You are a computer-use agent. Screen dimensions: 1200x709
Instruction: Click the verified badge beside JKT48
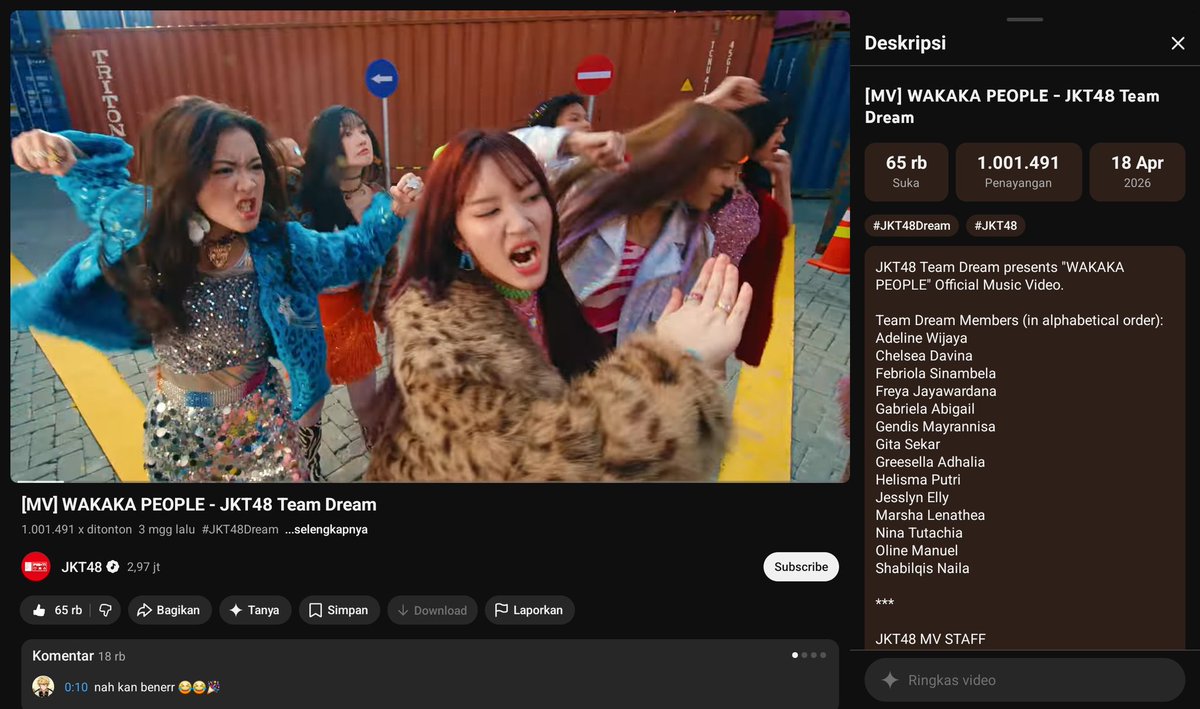[113, 567]
